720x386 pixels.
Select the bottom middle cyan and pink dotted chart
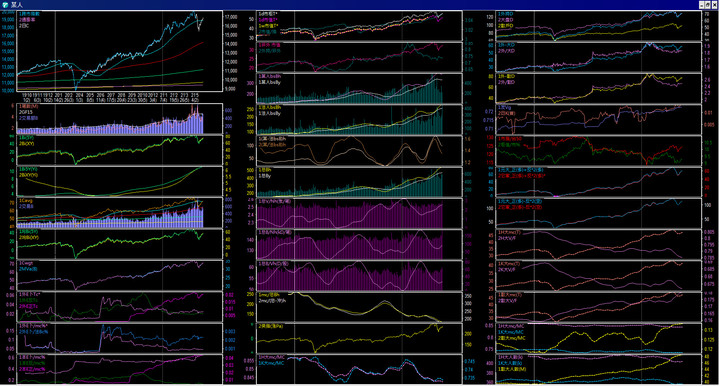[x=359, y=369]
